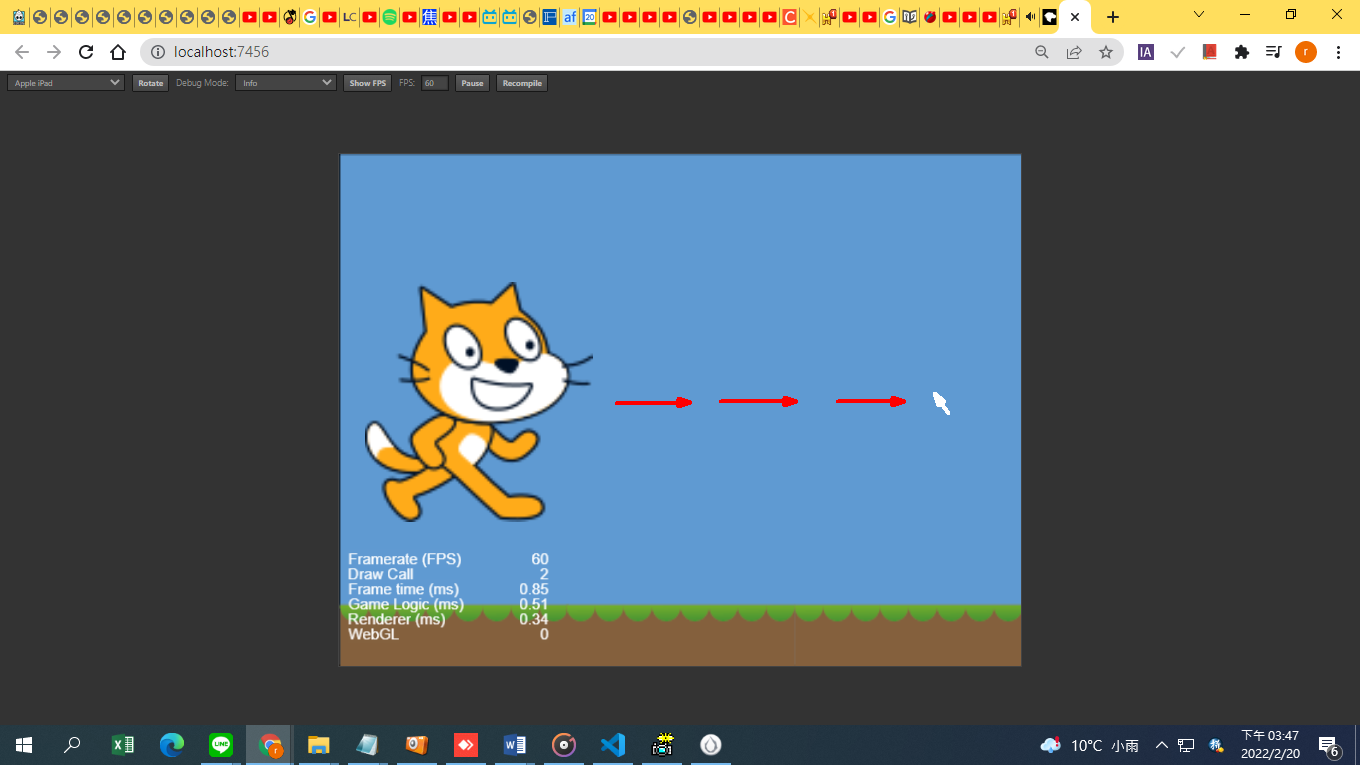Bookmark this tab with the star
Screen dimensions: 1360x765
coord(1106,52)
